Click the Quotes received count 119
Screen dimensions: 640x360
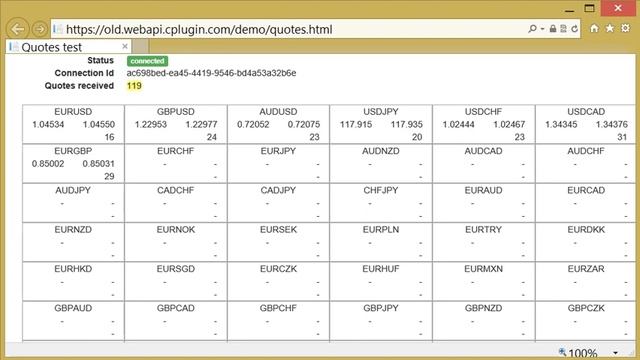pyautogui.click(x=134, y=86)
